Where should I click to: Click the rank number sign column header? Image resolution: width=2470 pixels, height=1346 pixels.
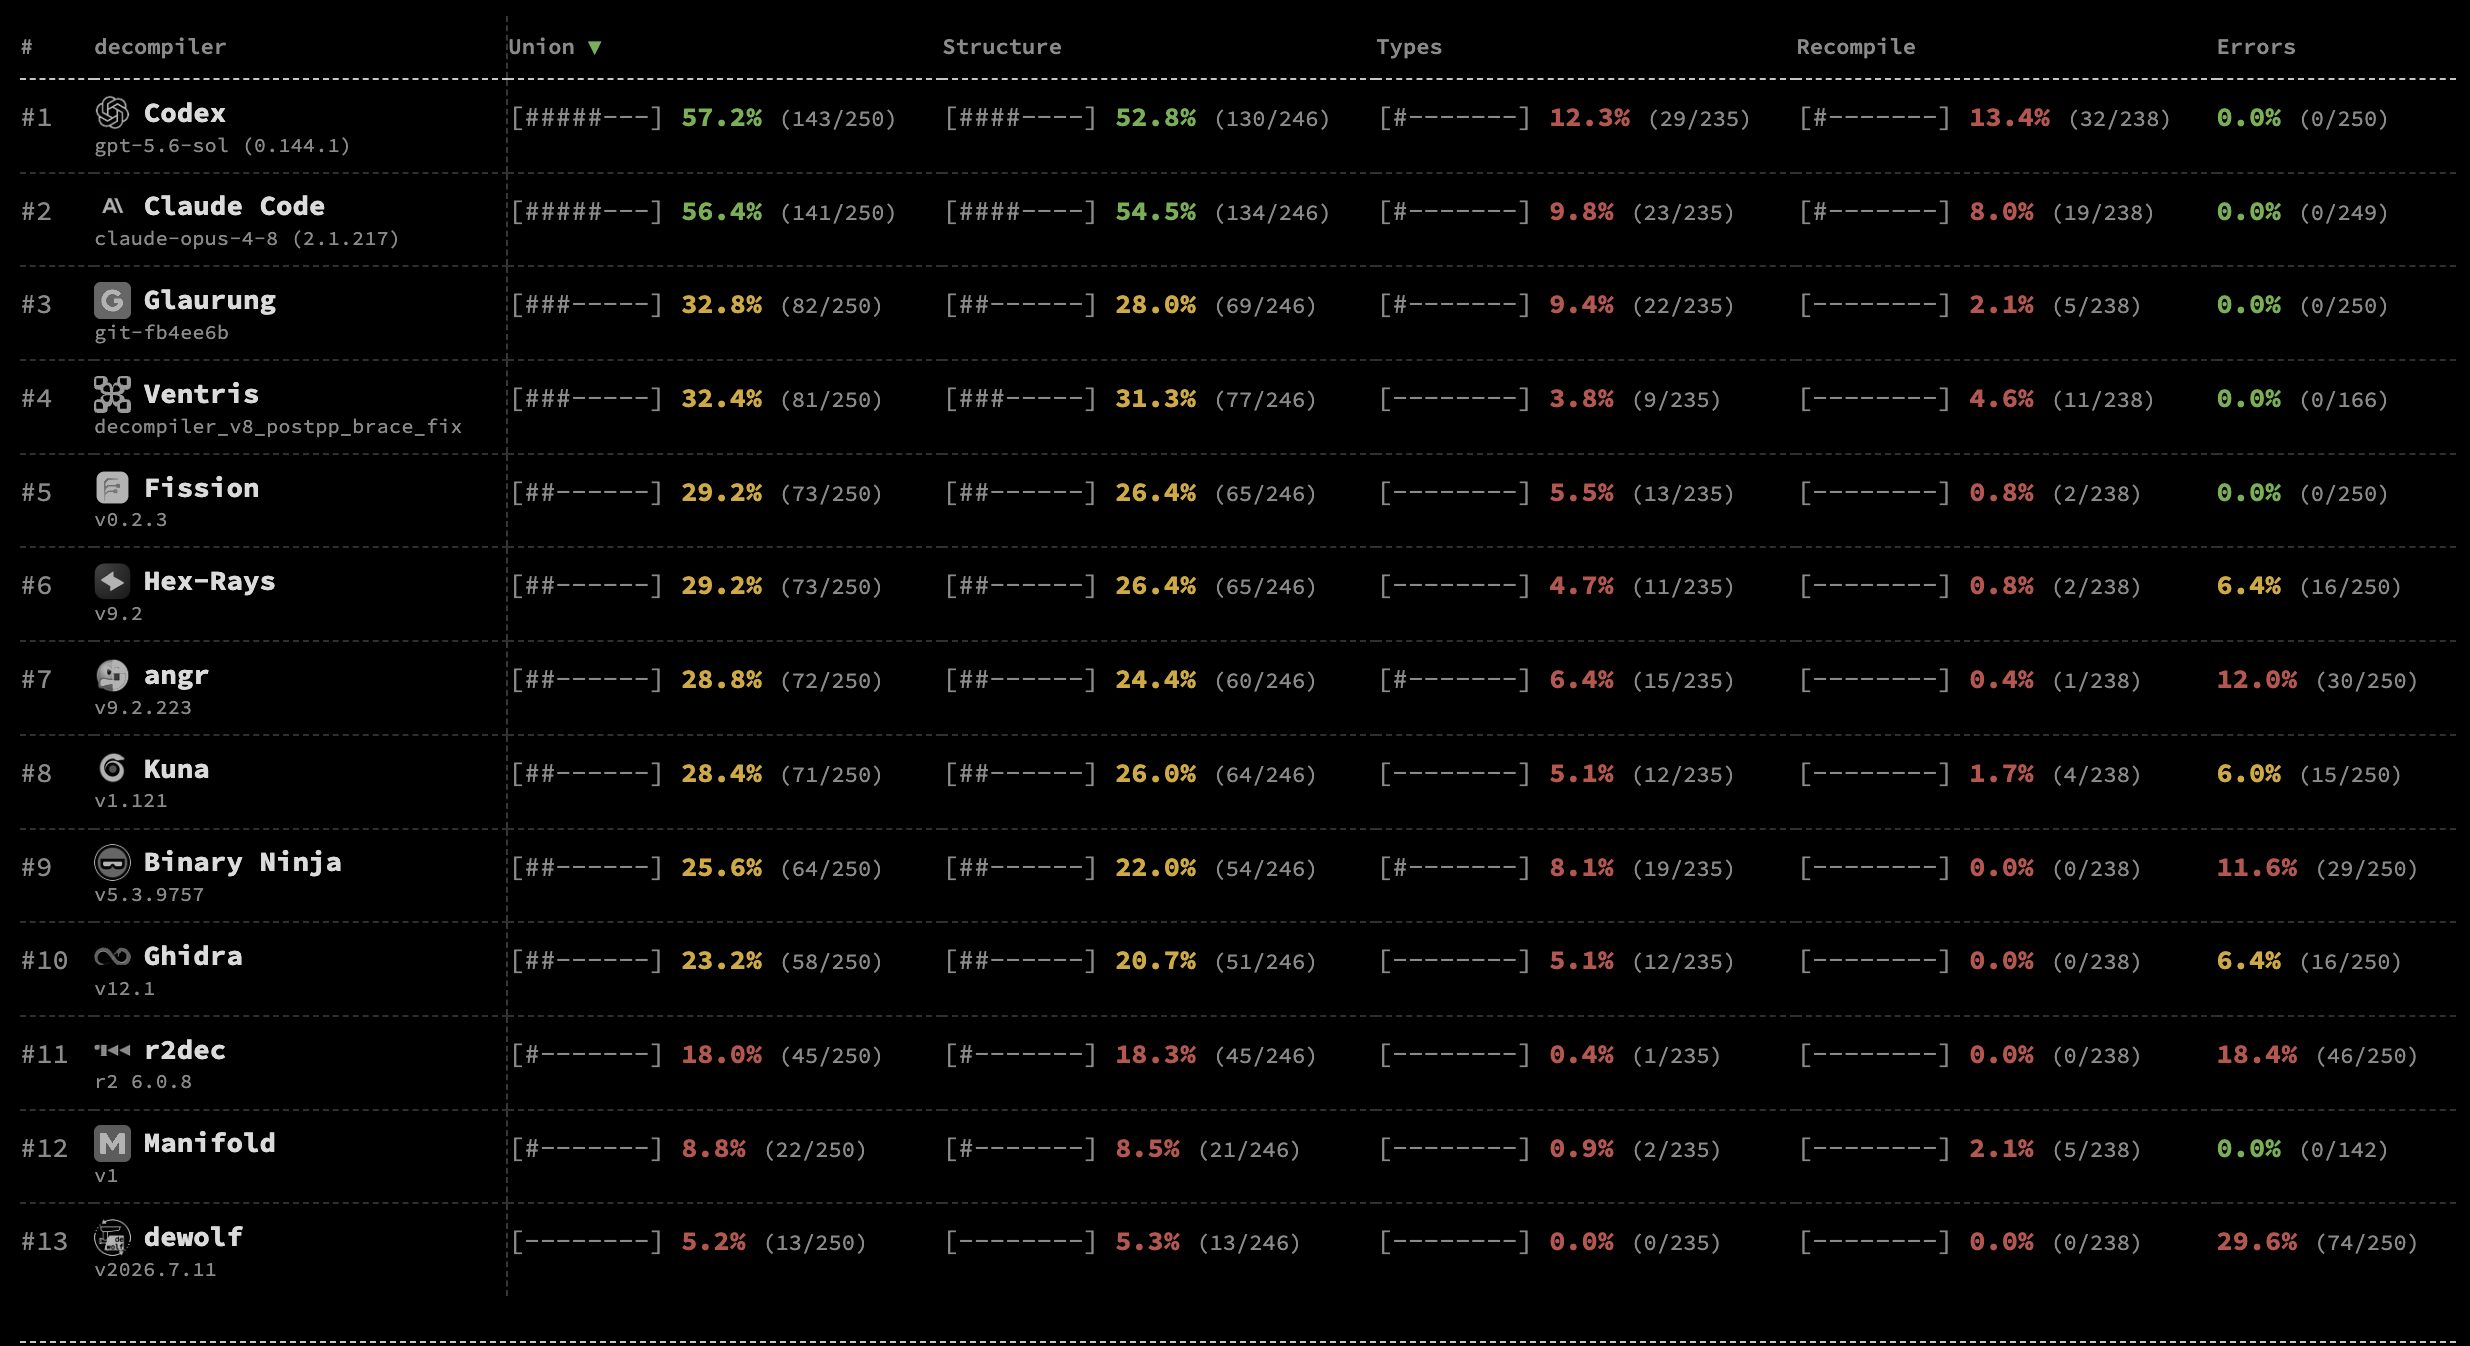[27, 47]
